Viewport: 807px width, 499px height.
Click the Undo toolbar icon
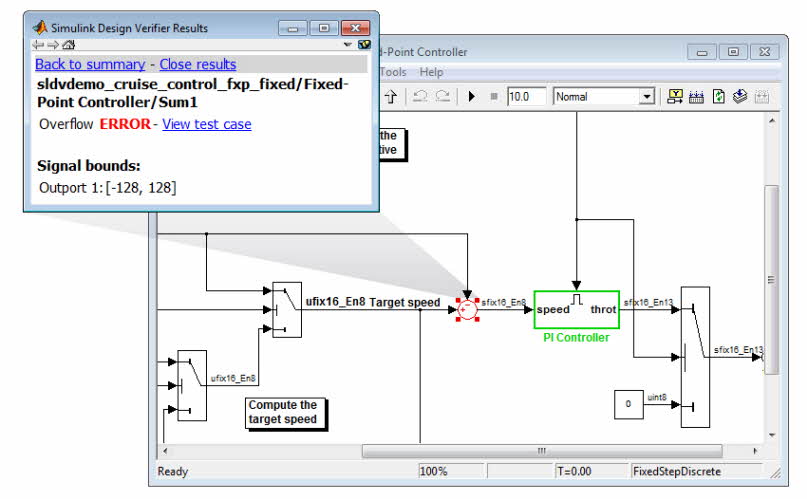420,96
